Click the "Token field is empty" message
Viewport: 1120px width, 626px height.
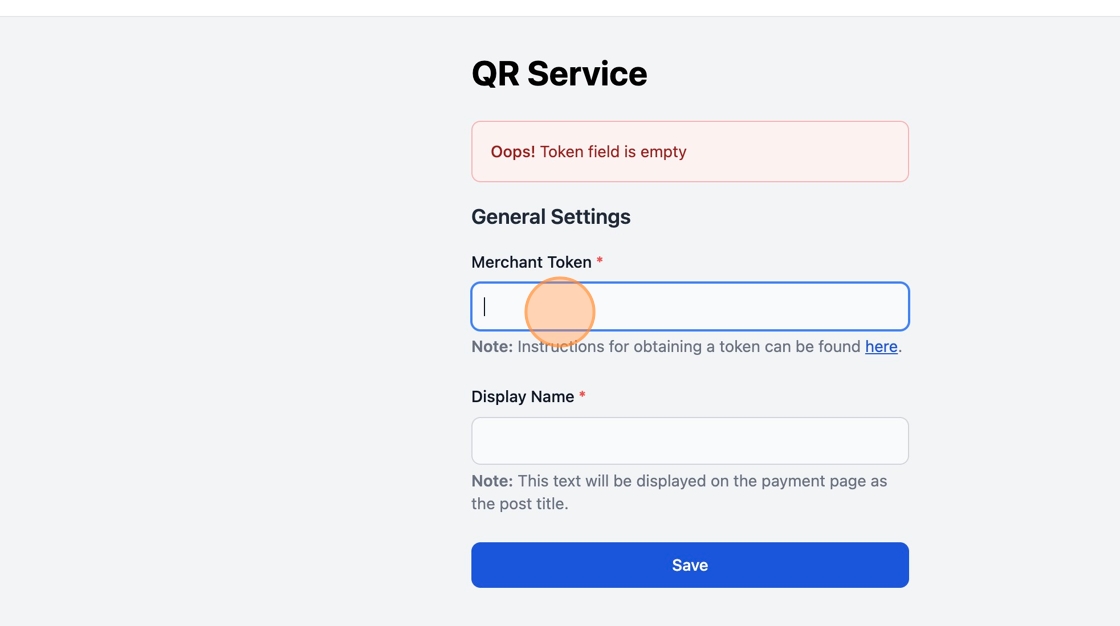pyautogui.click(x=613, y=152)
